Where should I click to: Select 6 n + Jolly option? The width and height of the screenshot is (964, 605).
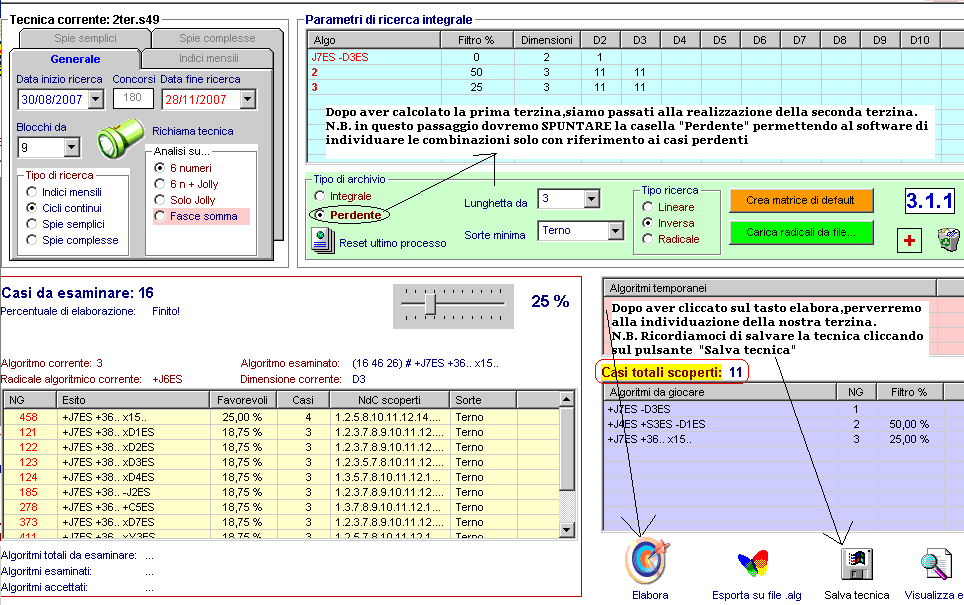point(160,184)
